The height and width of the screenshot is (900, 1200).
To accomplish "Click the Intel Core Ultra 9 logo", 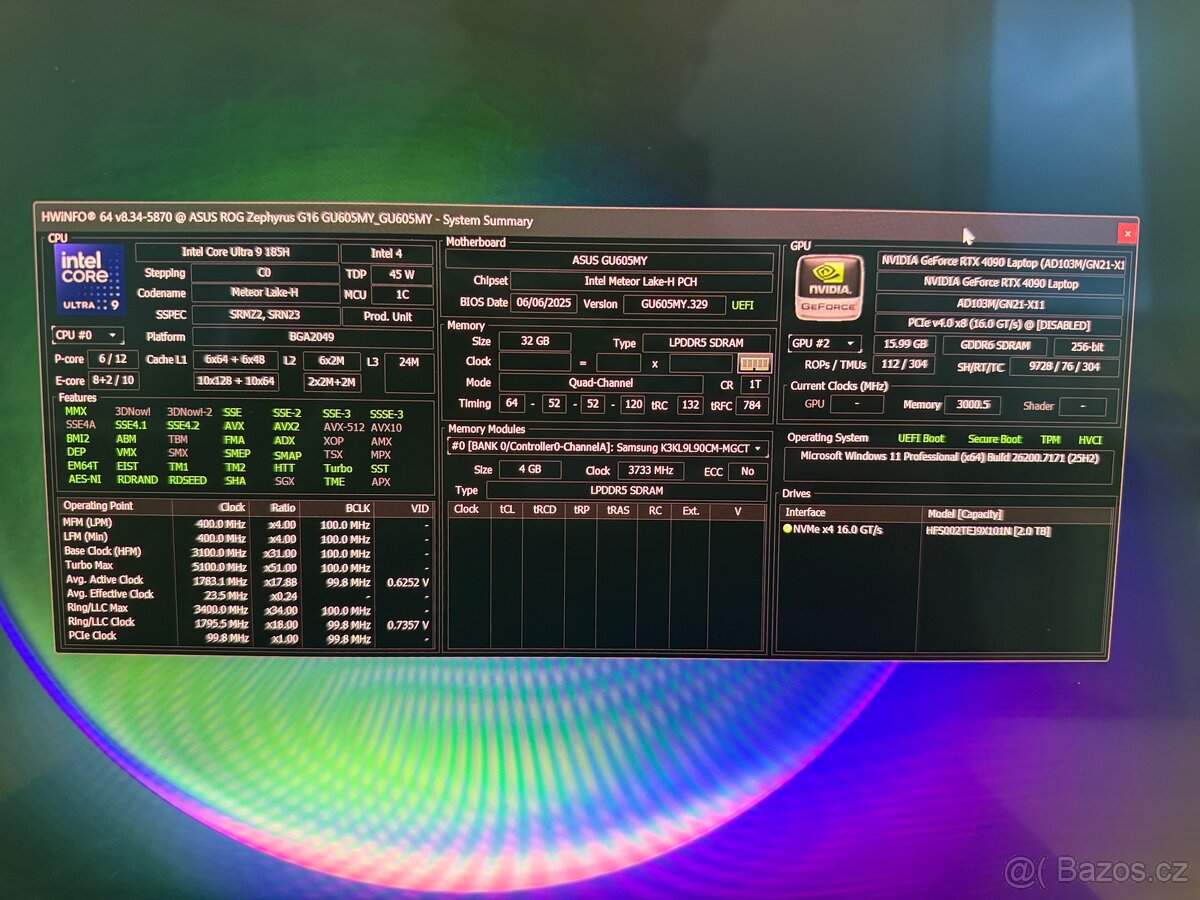I will point(90,280).
